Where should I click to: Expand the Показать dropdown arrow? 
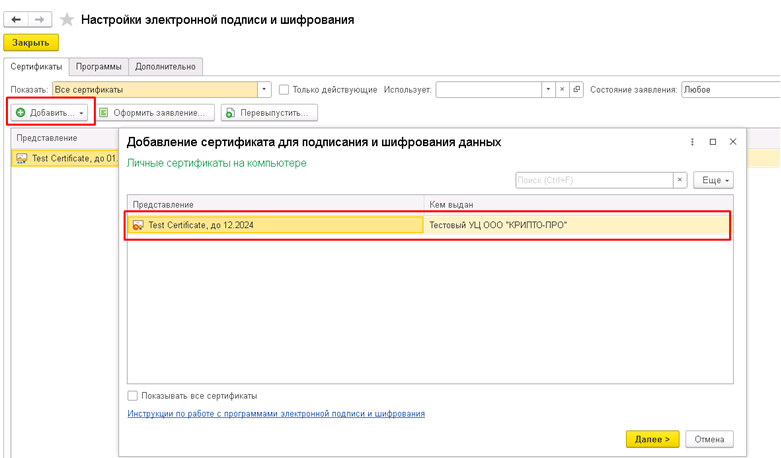[265, 90]
